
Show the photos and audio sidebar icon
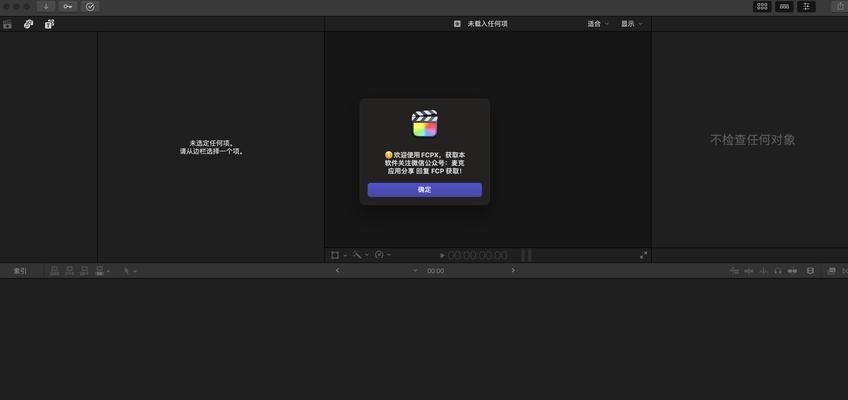(x=29, y=24)
